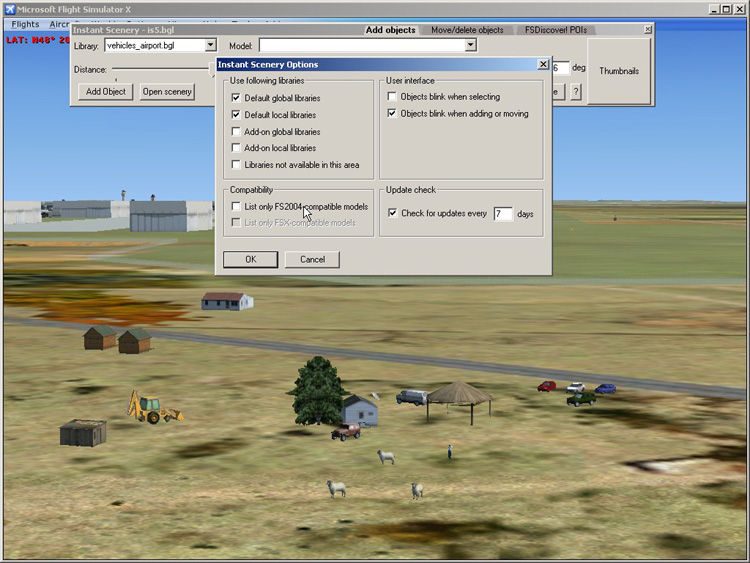Close the Instant Scenery window
This screenshot has height=563, width=750.
[648, 30]
